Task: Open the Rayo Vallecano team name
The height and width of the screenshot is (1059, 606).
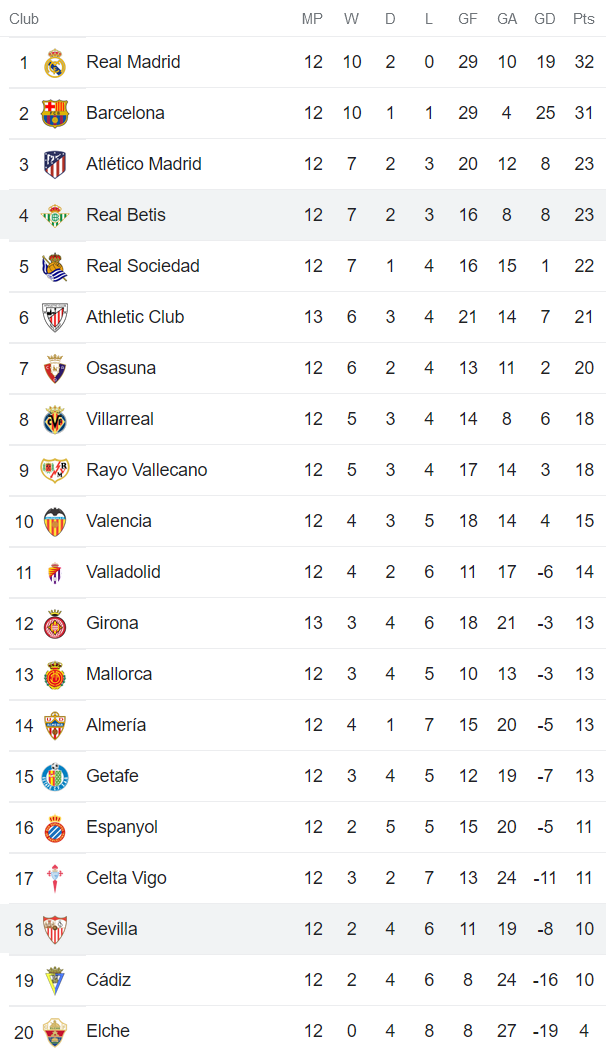Action: point(147,470)
